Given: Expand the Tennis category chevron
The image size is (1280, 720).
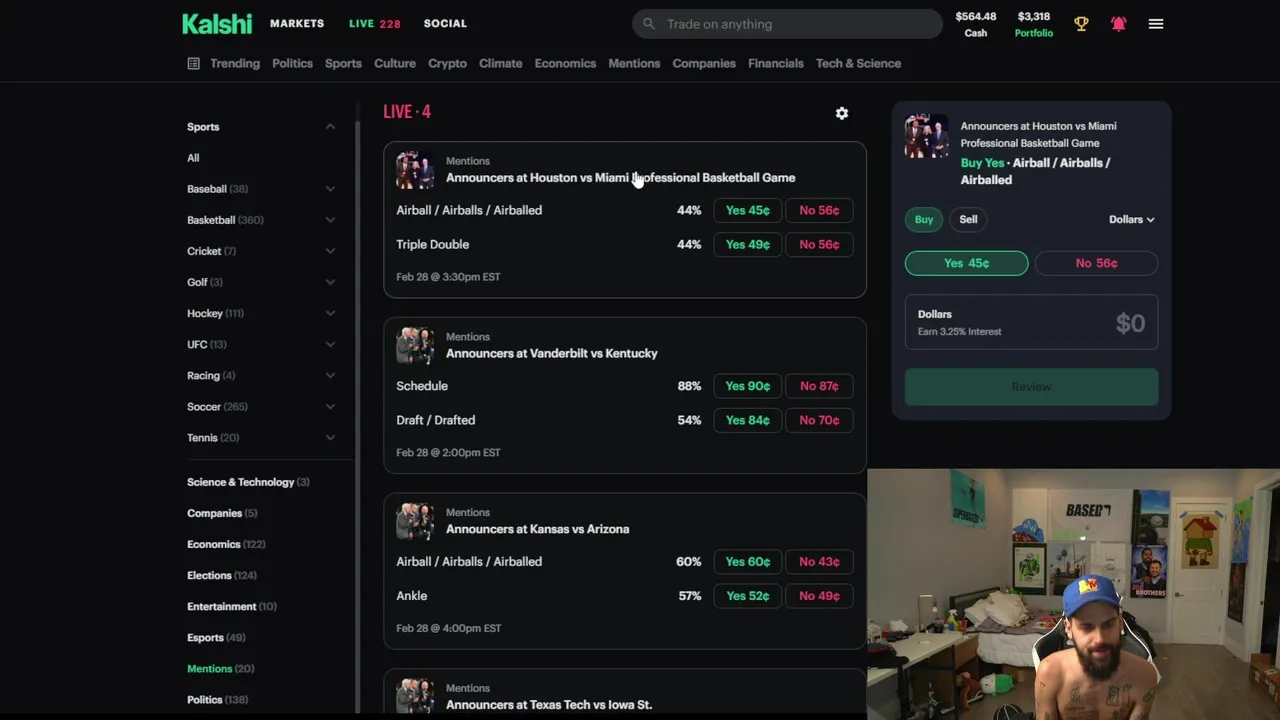Looking at the screenshot, I should (x=330, y=438).
